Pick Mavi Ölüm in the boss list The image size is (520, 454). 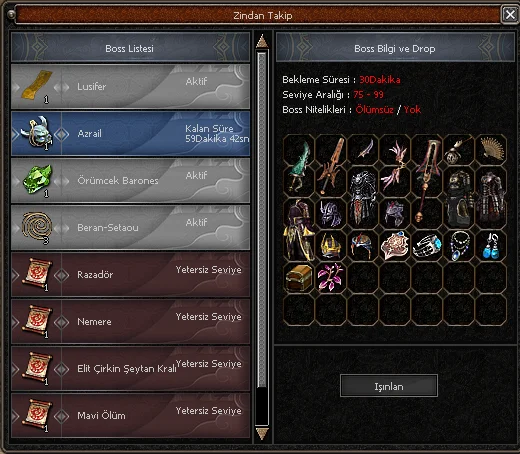pyautogui.click(x=131, y=416)
